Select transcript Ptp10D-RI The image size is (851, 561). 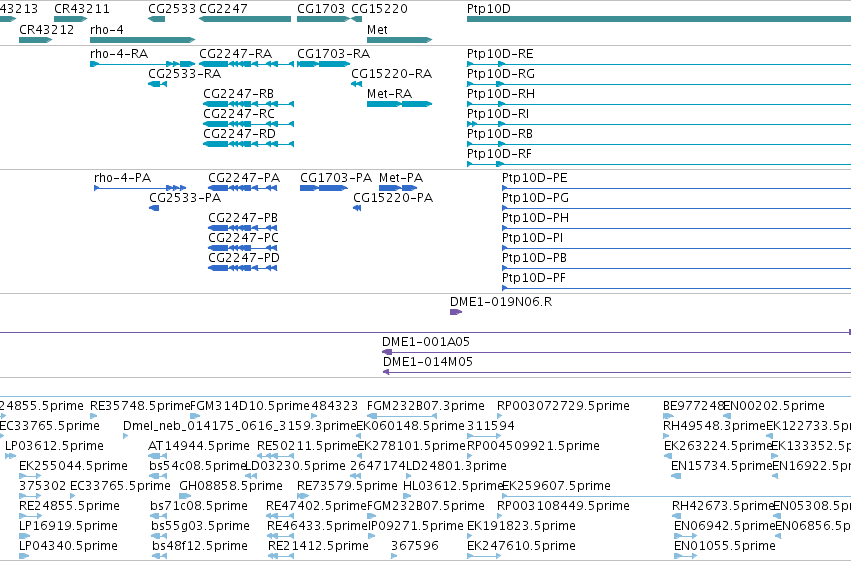pos(498,113)
